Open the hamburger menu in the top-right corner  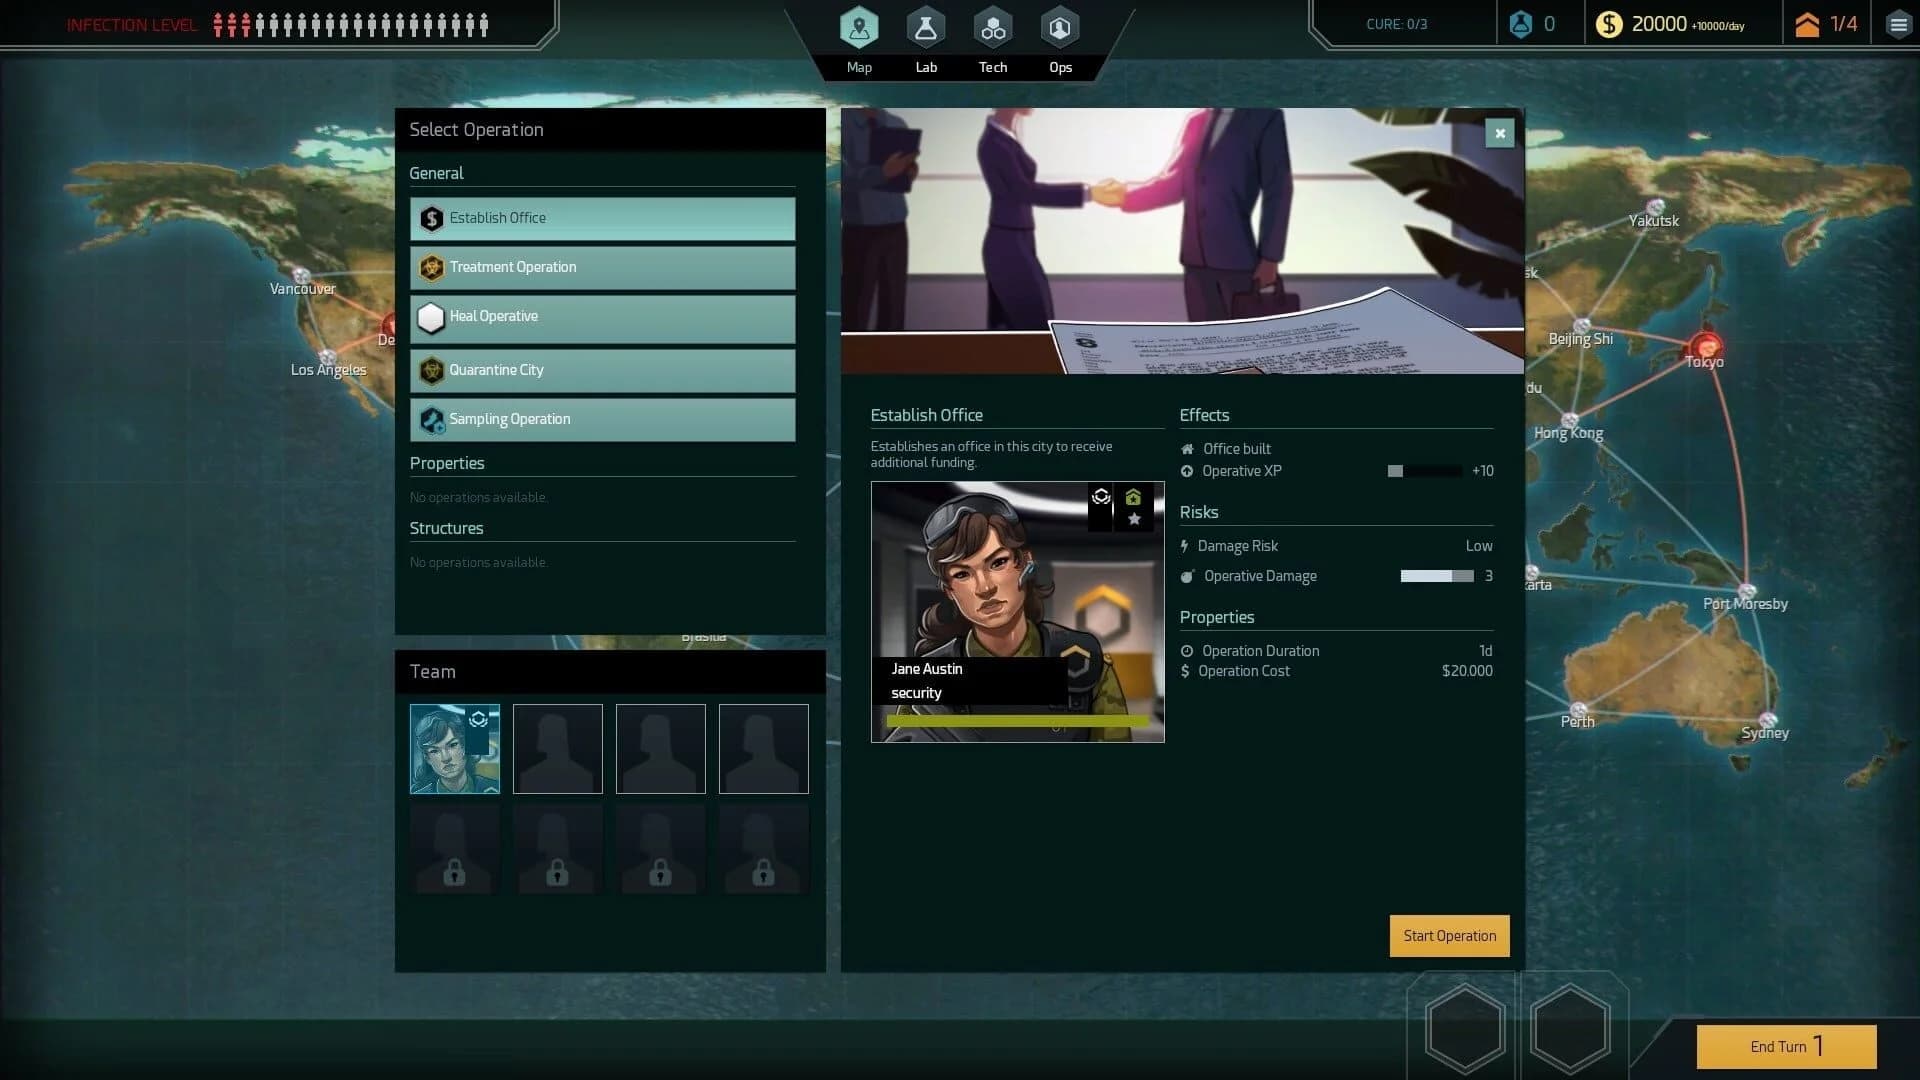[x=1897, y=22]
